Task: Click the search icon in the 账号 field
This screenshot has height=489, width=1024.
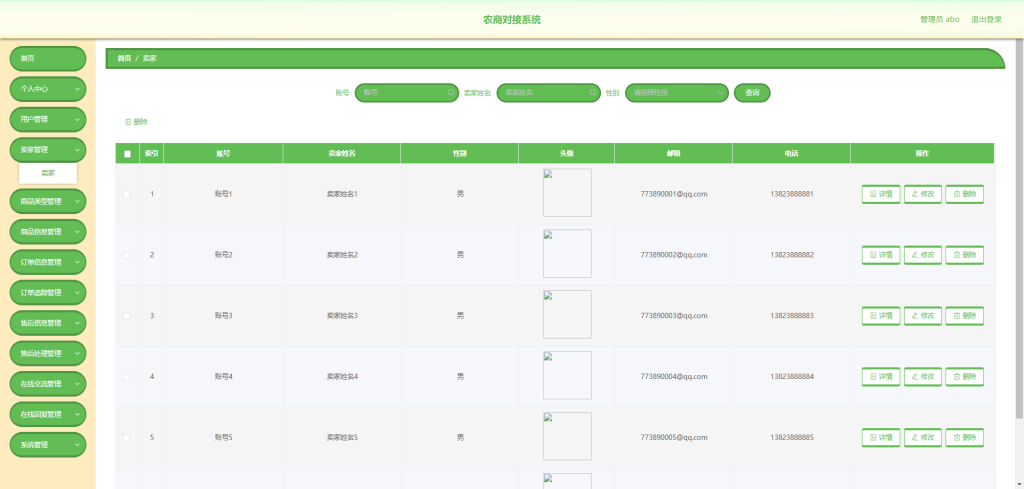Action: pyautogui.click(x=451, y=93)
